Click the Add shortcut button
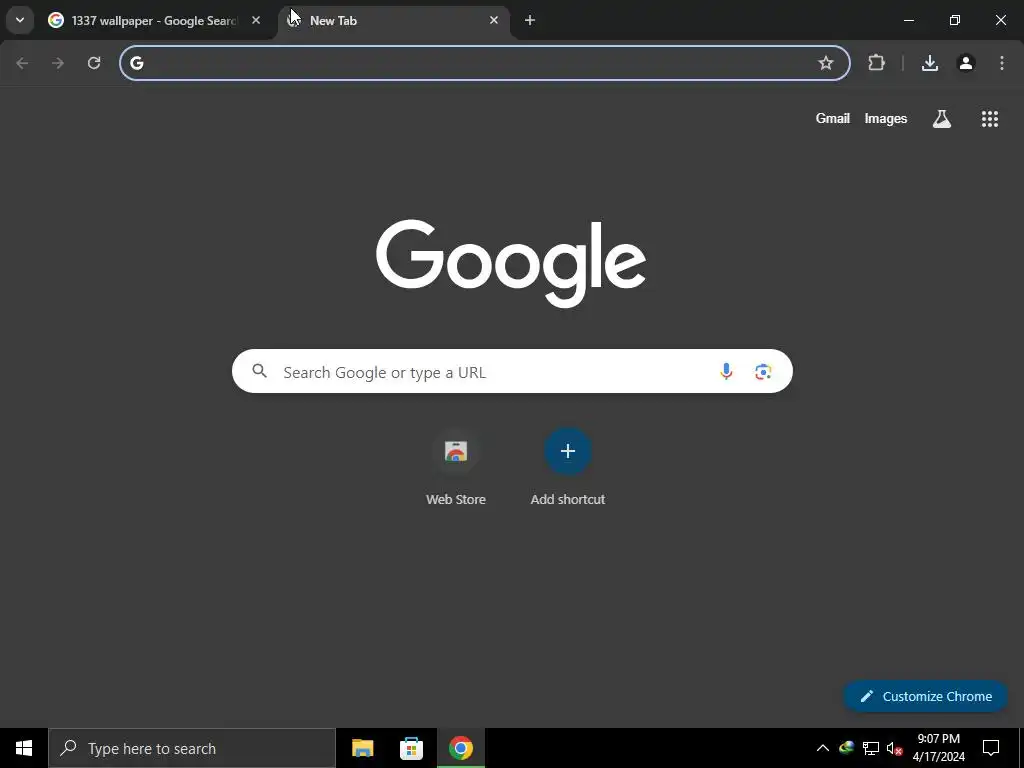Image resolution: width=1024 pixels, height=768 pixels. (568, 467)
